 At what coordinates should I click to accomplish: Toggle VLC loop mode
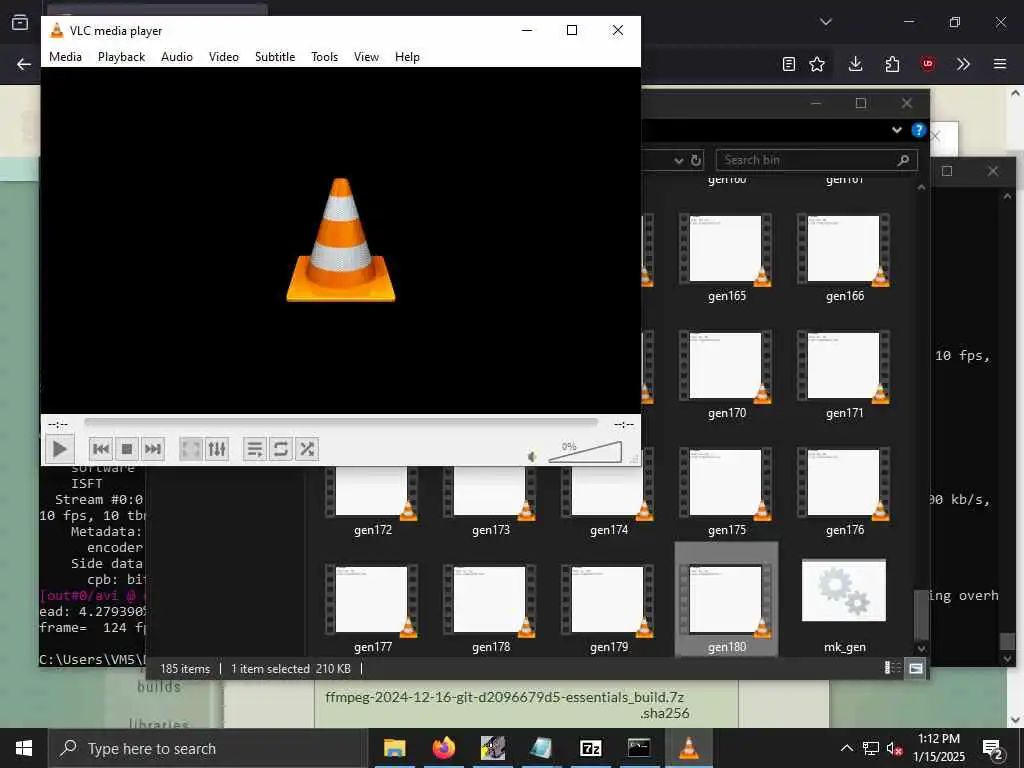point(280,449)
